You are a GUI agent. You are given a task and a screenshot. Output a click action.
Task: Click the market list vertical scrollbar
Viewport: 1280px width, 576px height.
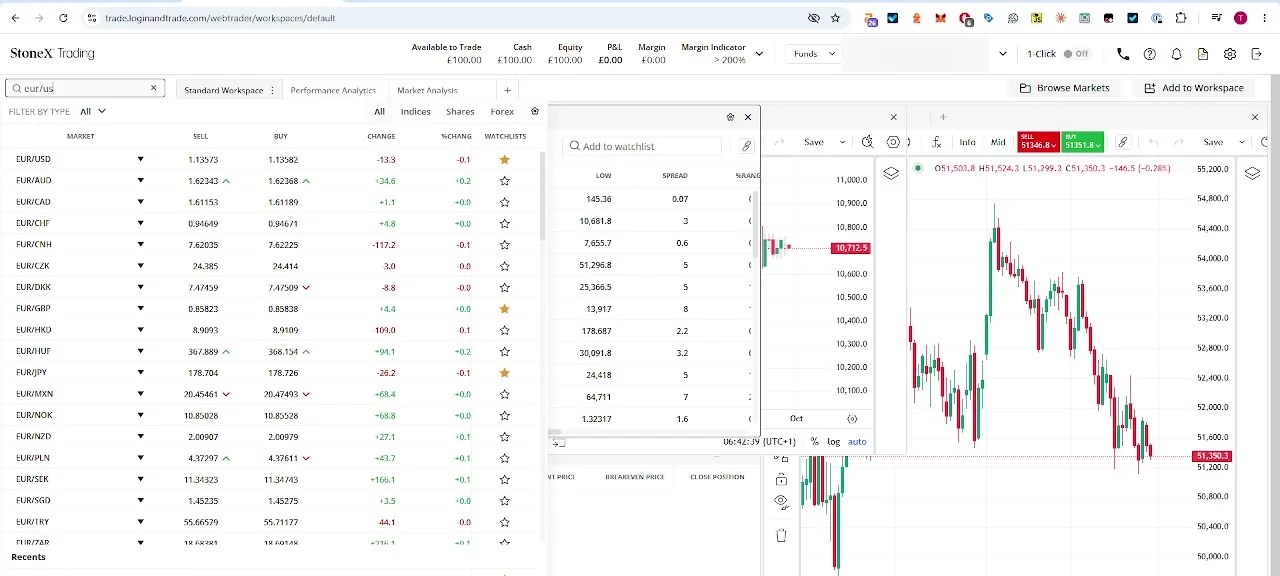point(543,195)
